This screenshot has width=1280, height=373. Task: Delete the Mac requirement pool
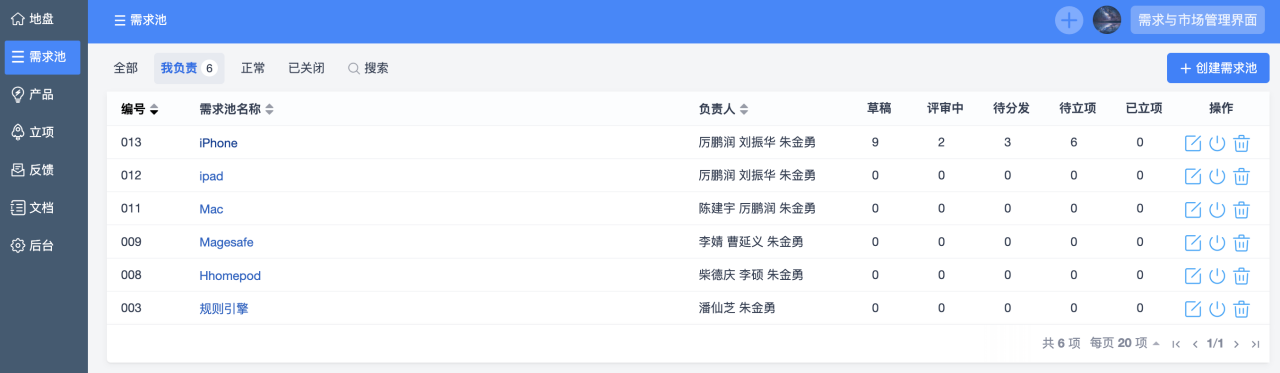click(x=1241, y=209)
